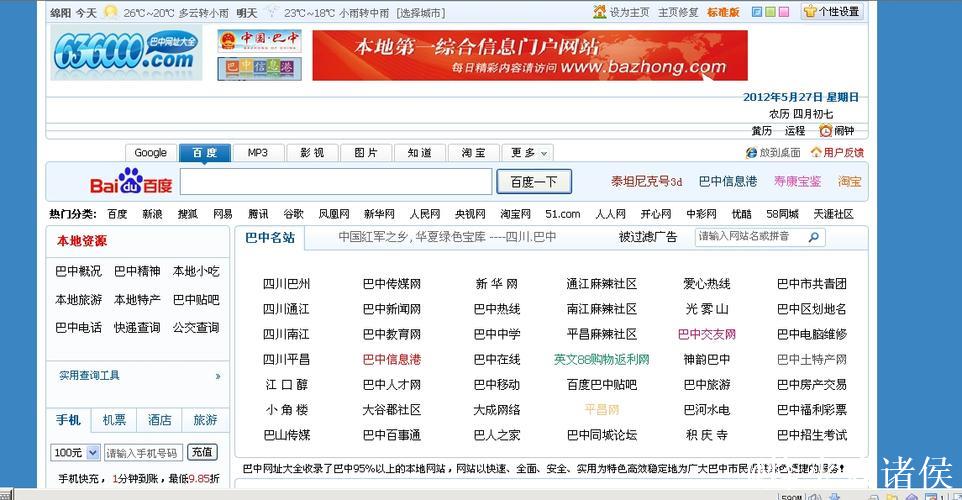Click tomorrow's rain weather icon
This screenshot has width=962, height=500.
271,12
